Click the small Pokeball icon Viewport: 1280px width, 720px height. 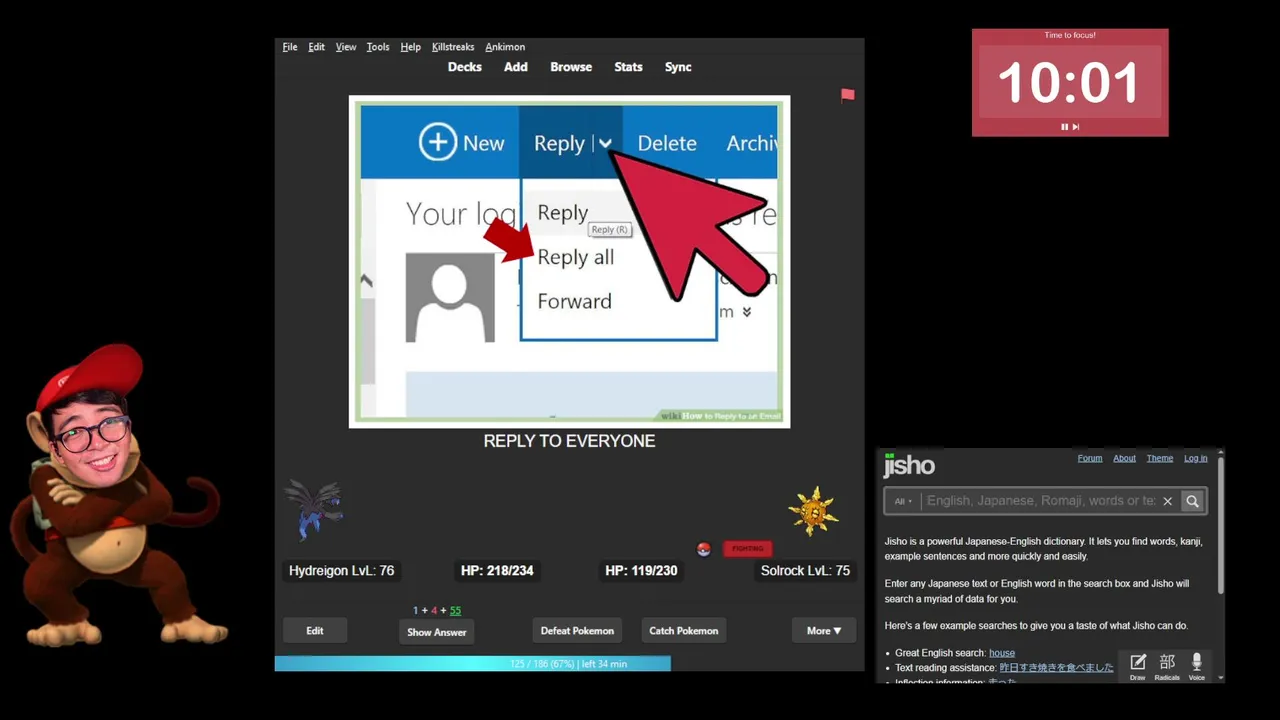(704, 549)
